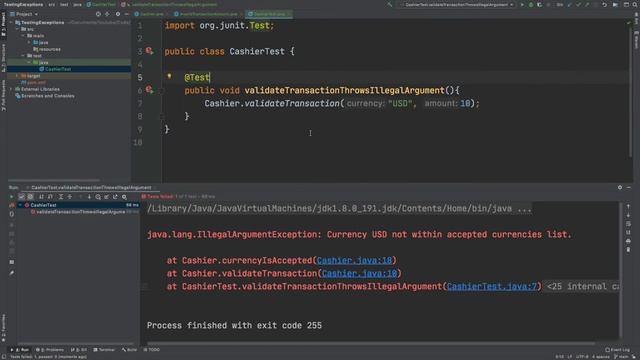Collapse the src folder
The height and width of the screenshot is (360, 640).
(x=18, y=29)
